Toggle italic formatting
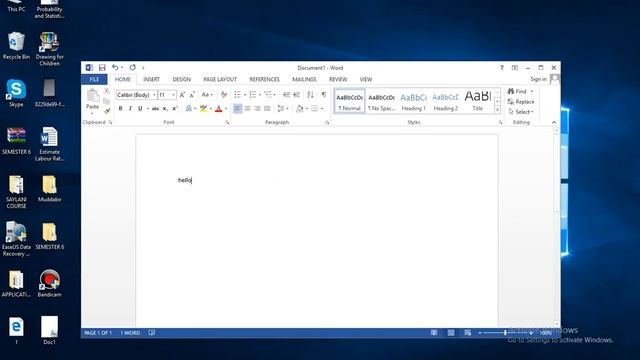The width and height of the screenshot is (640, 360). coord(130,109)
